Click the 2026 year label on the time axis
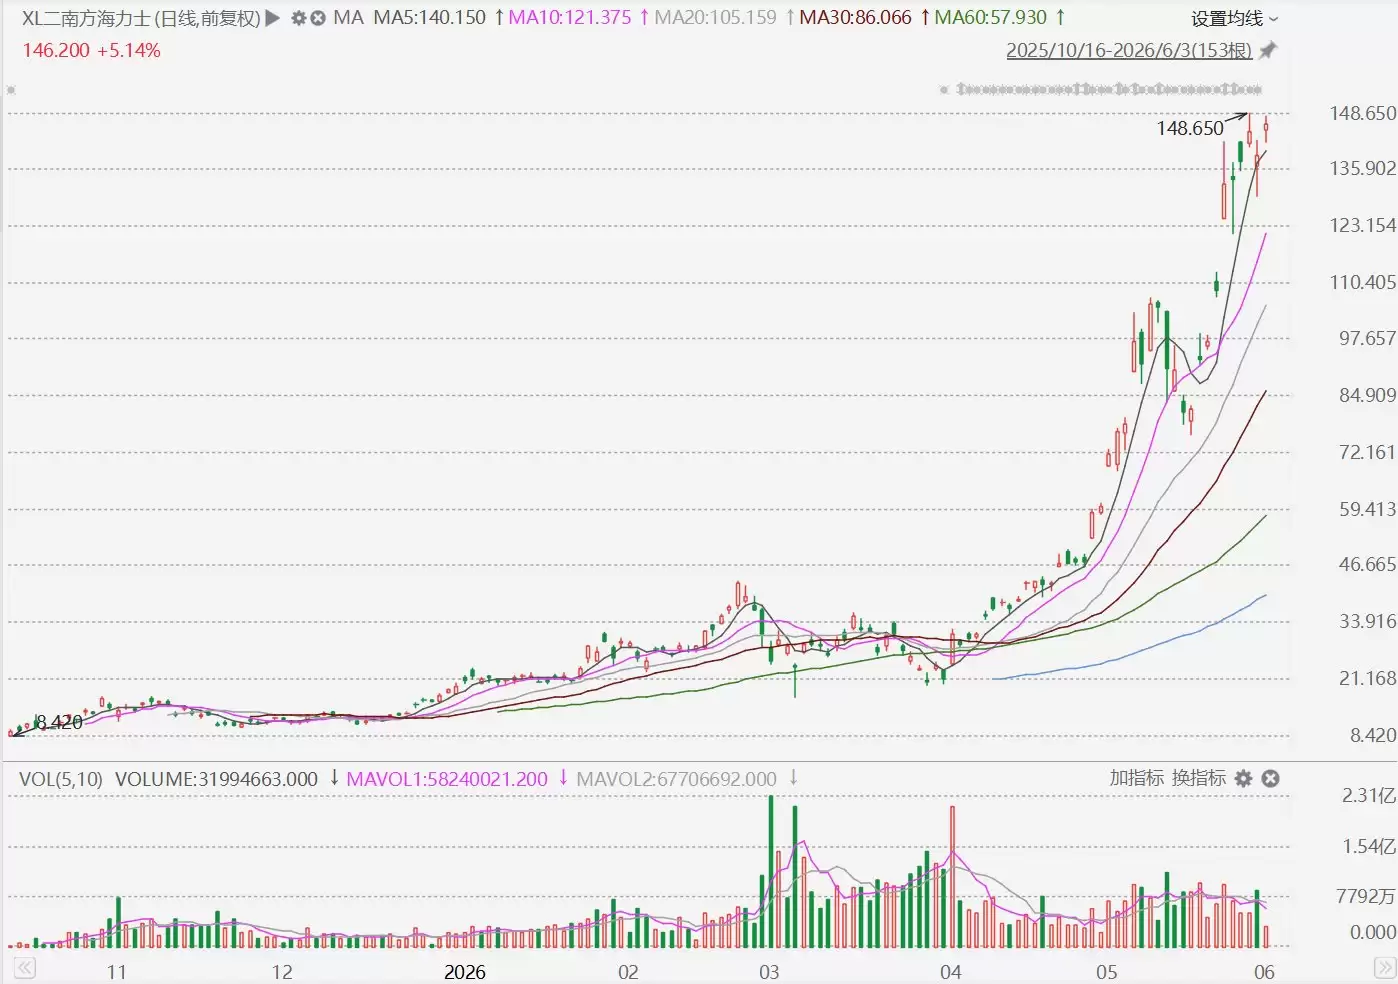Image resolution: width=1398 pixels, height=984 pixels. point(465,971)
